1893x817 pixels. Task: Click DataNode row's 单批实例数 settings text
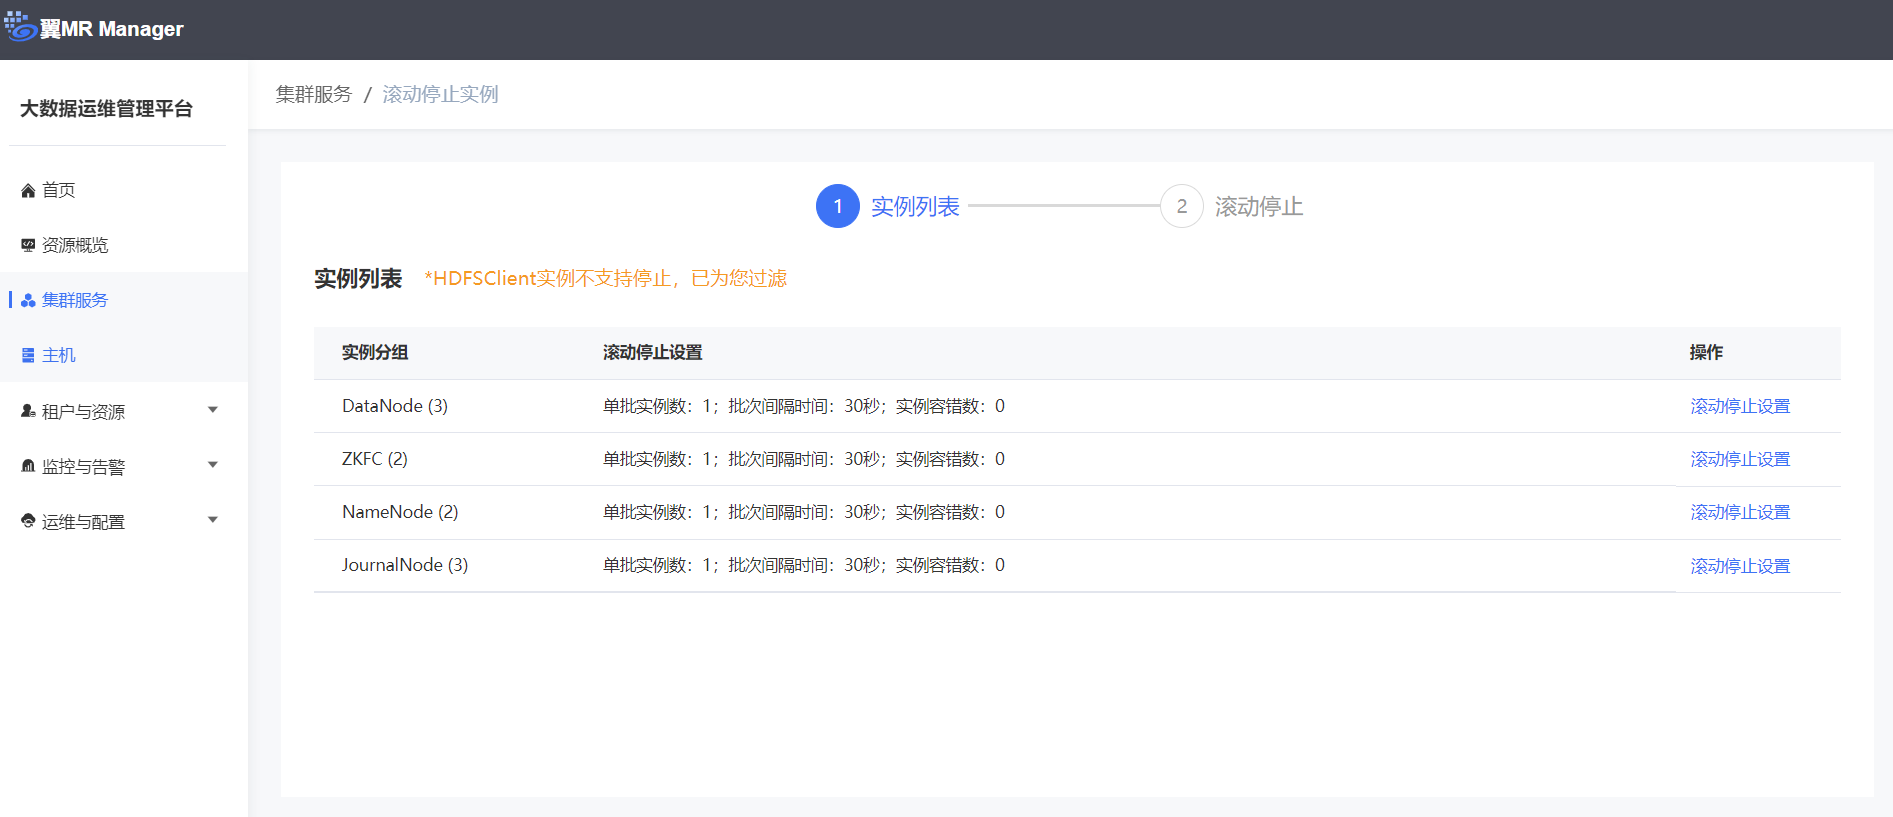pos(804,406)
